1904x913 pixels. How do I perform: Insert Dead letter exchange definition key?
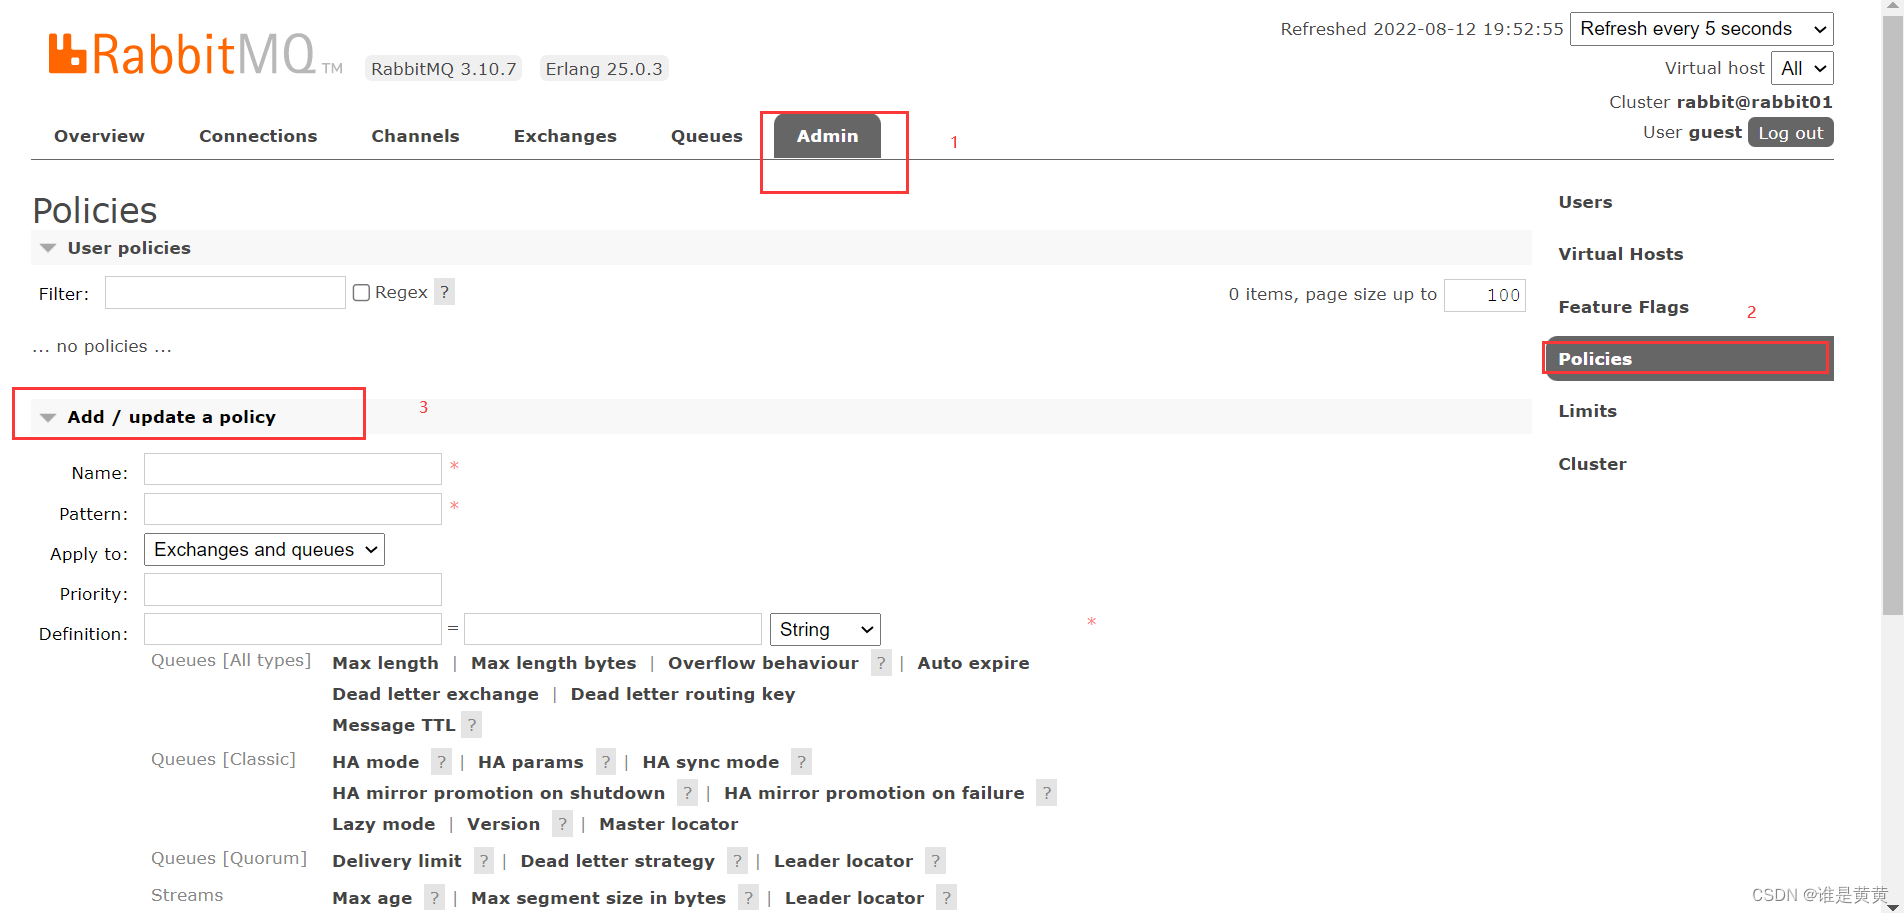(x=435, y=694)
